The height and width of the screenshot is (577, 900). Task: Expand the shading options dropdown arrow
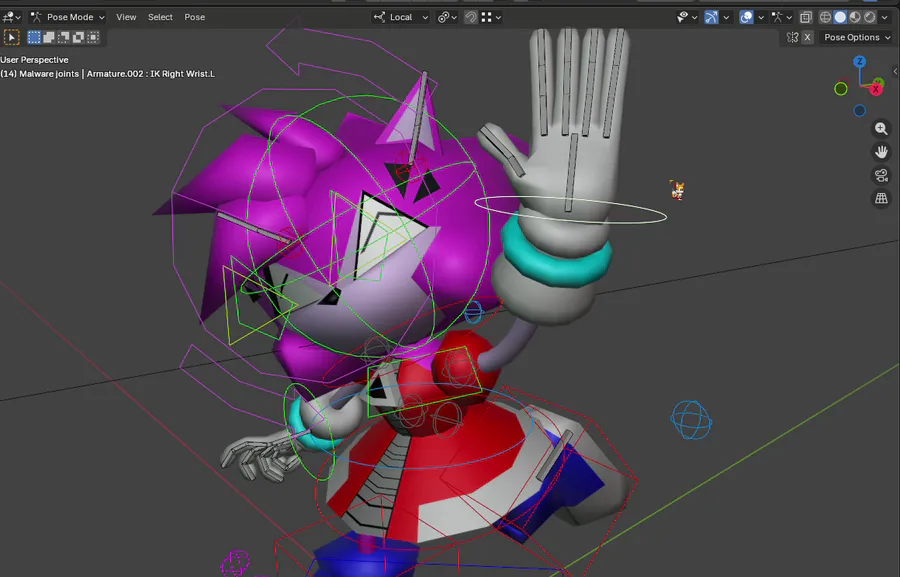885,17
